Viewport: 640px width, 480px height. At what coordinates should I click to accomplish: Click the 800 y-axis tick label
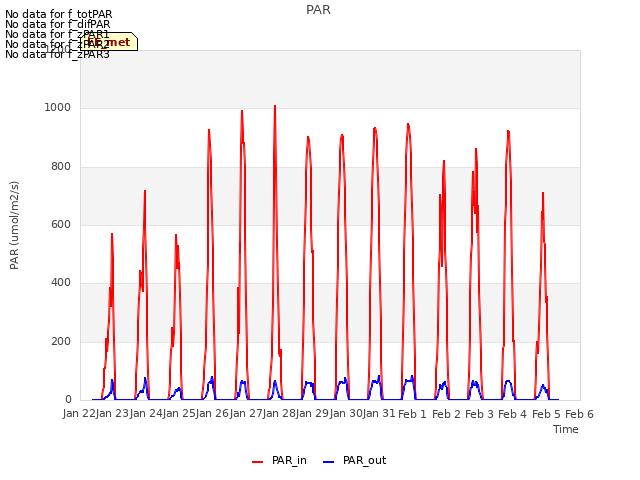pyautogui.click(x=61, y=167)
